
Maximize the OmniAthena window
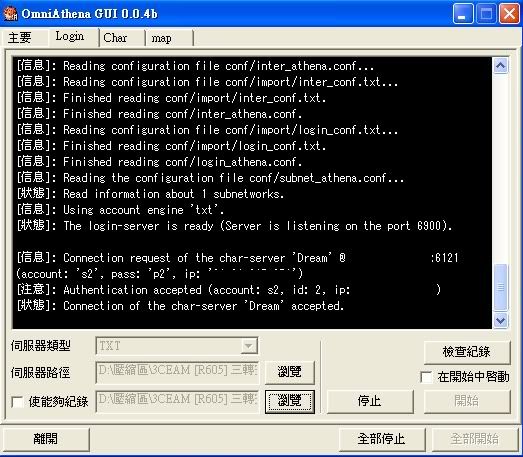486,14
